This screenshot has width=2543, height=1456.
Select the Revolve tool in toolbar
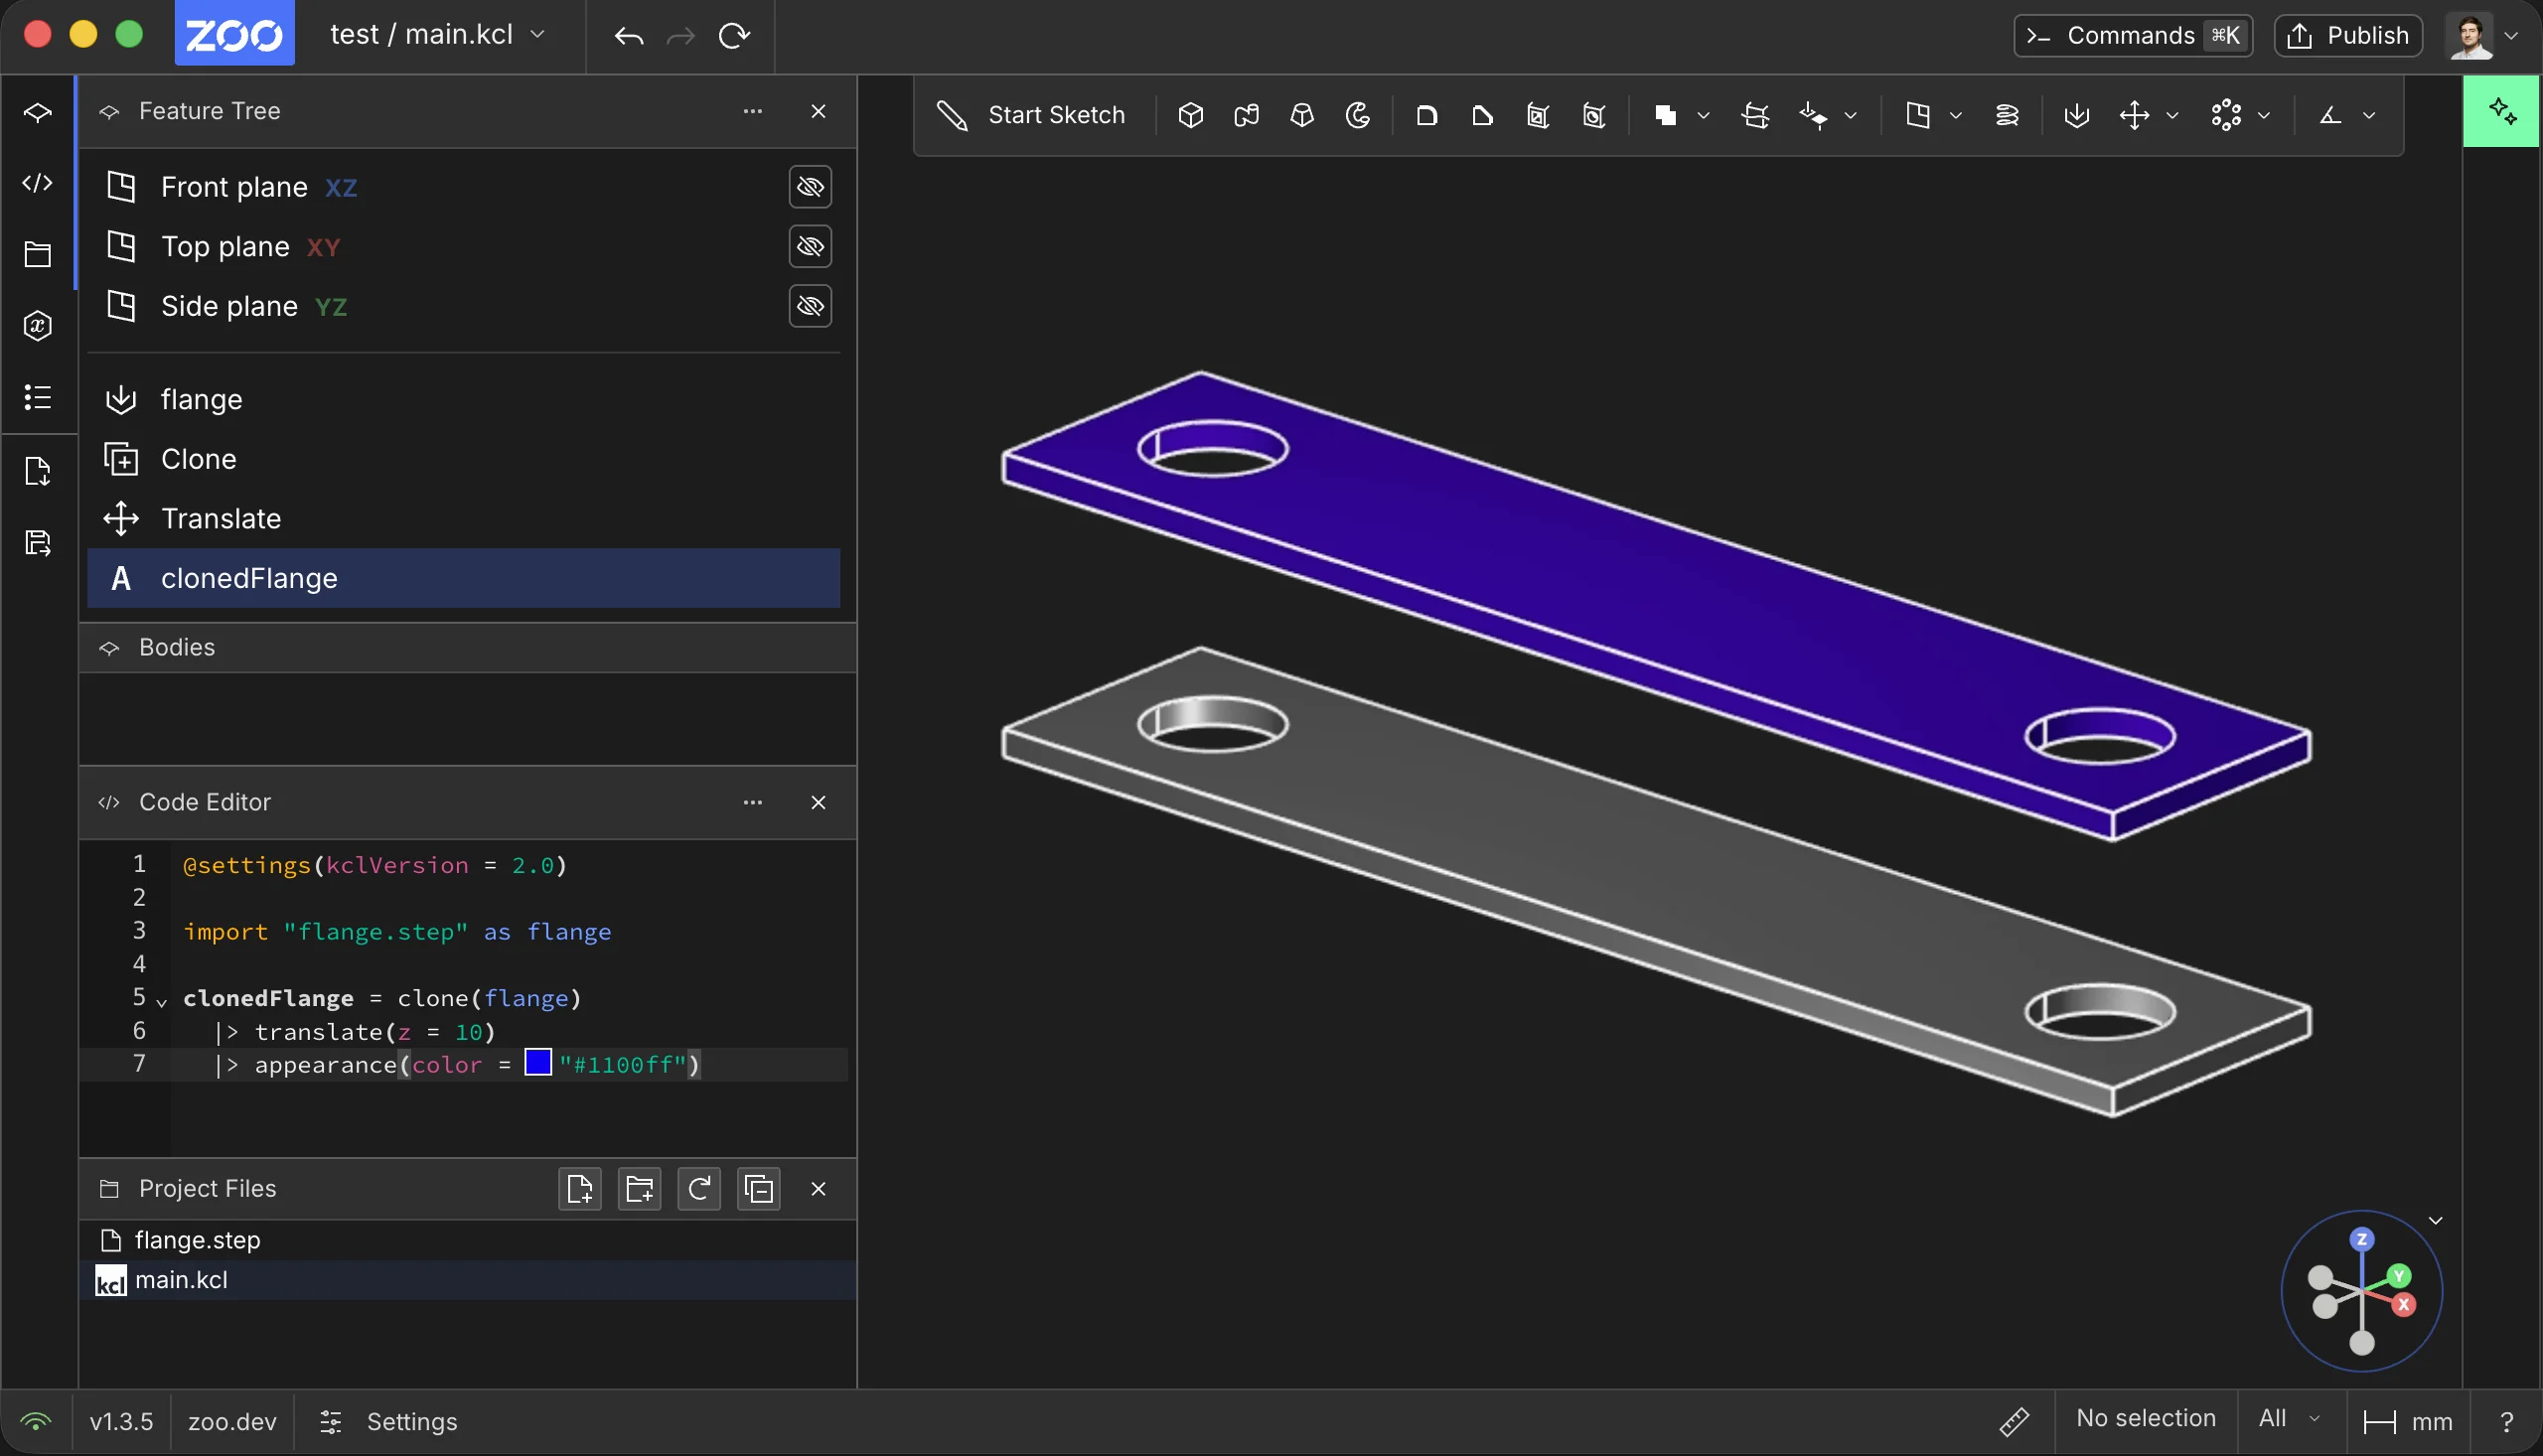(x=1358, y=115)
